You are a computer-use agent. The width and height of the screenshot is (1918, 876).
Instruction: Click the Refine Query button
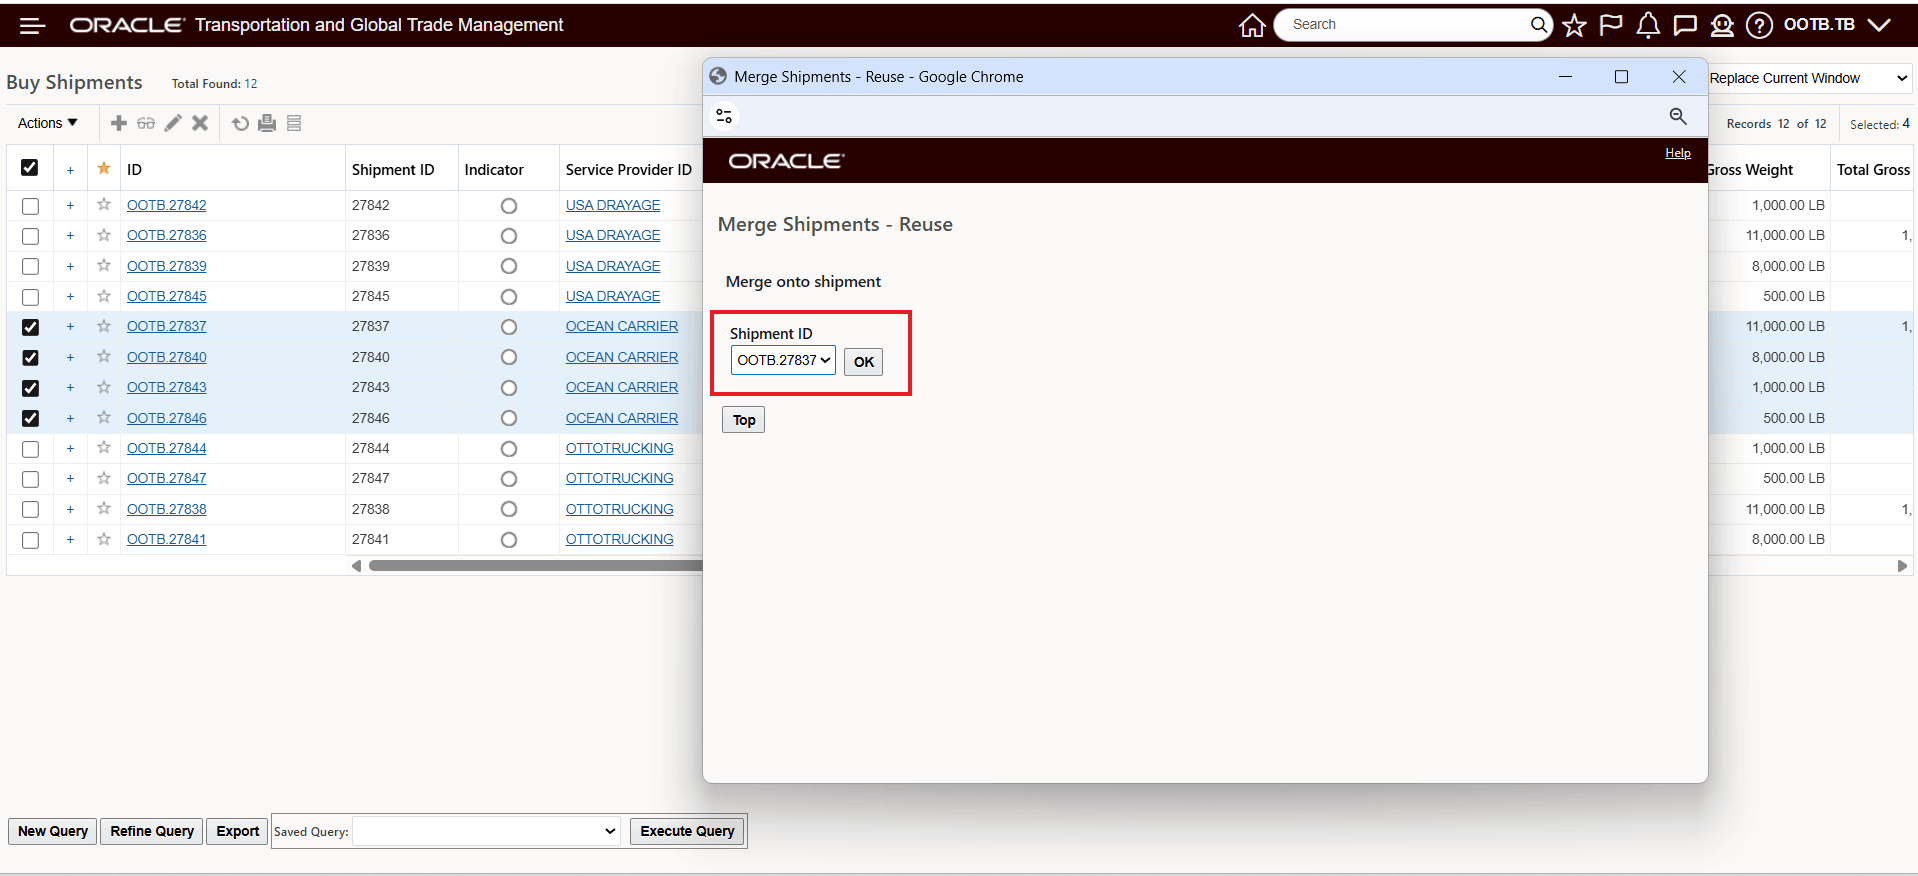pyautogui.click(x=152, y=831)
